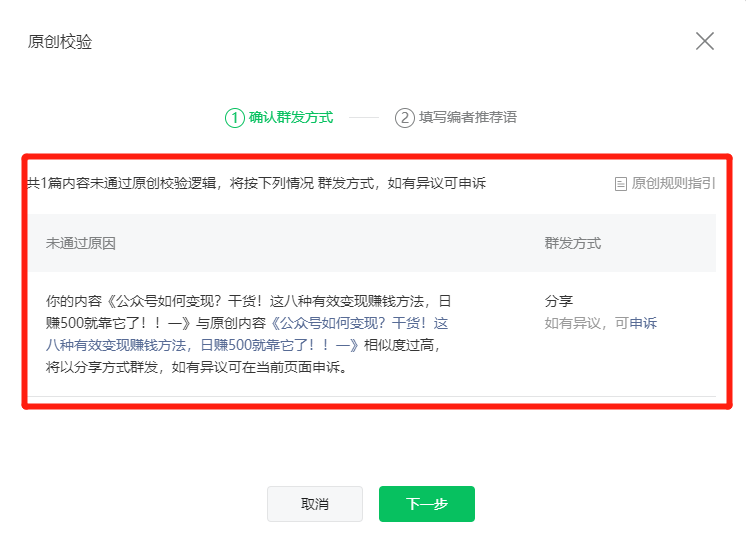Image resolution: width=746 pixels, height=547 pixels.
Task: Click the text 将以分享方式群发
Action: [x=102, y=367]
